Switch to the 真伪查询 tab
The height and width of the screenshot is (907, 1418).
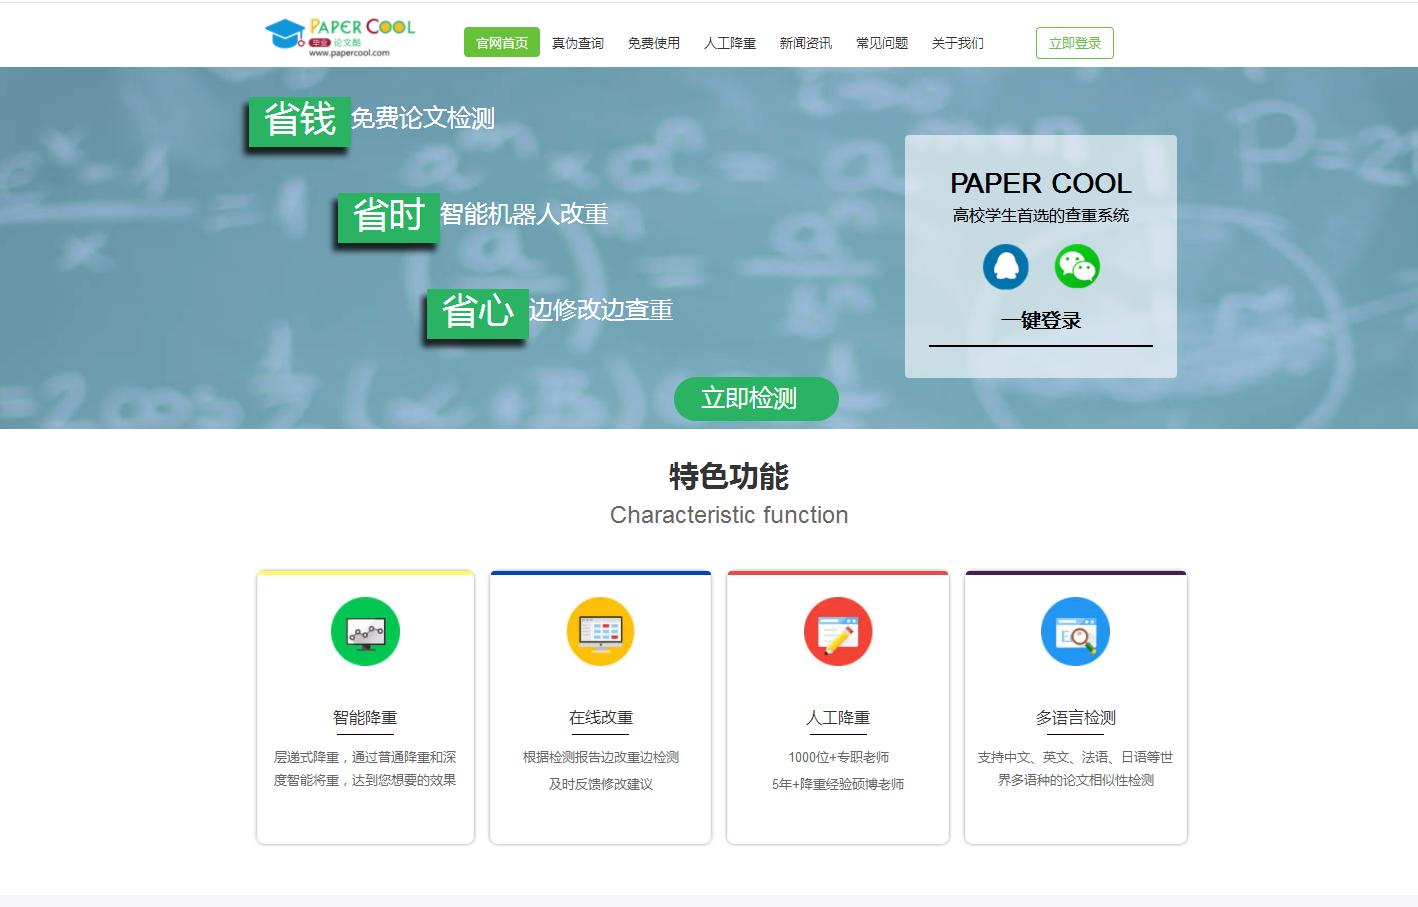pyautogui.click(x=580, y=43)
